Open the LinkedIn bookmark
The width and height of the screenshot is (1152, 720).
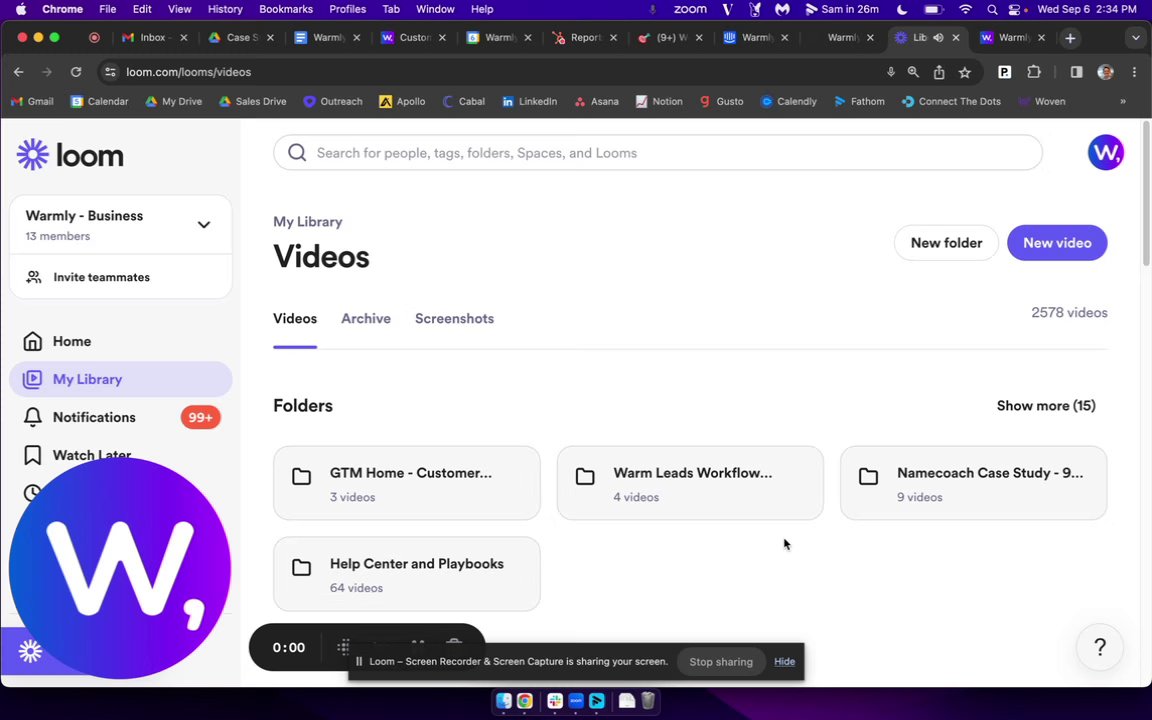[x=530, y=101]
